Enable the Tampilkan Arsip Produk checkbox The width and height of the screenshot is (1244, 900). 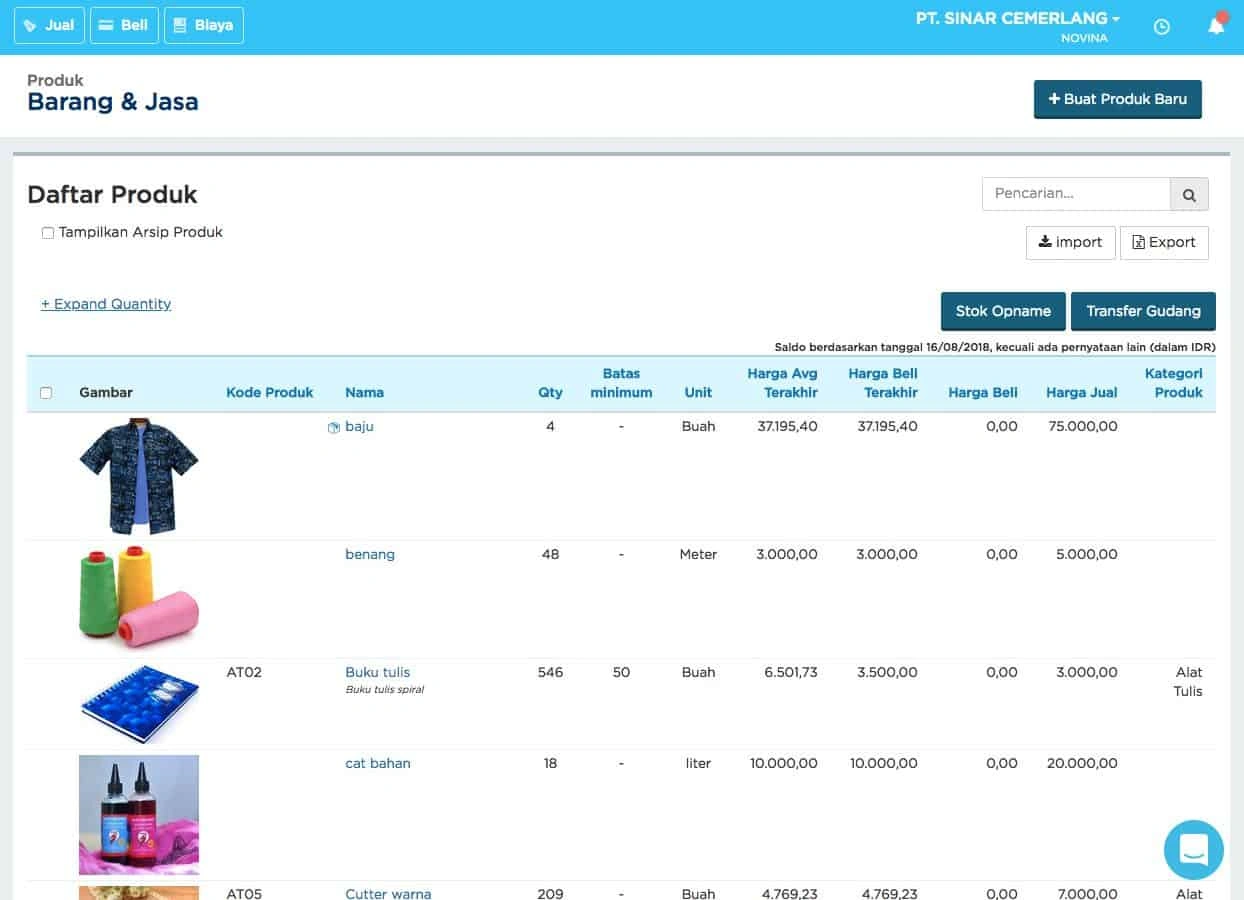click(x=47, y=231)
